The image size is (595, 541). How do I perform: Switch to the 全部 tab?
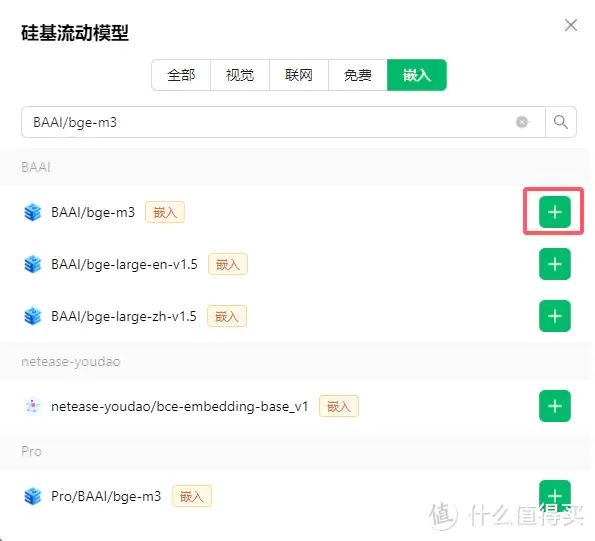(181, 75)
